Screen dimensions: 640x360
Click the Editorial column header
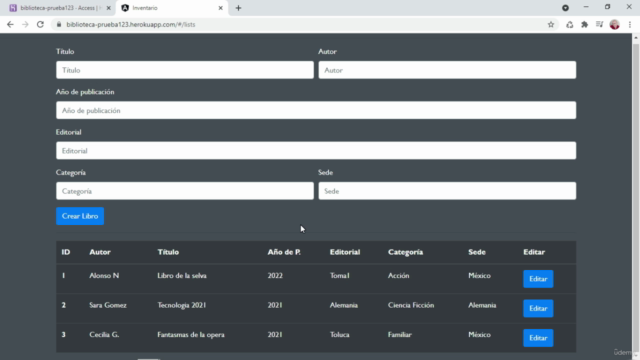[x=345, y=252]
